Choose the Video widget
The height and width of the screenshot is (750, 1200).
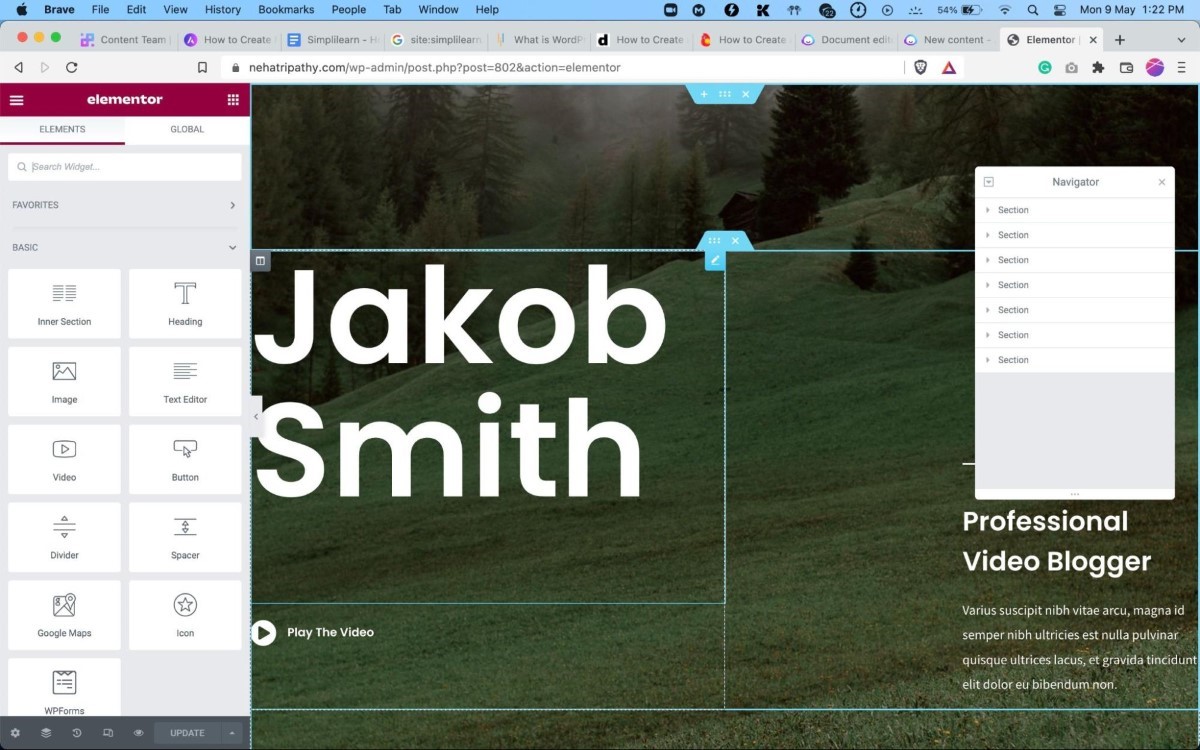[x=64, y=460]
